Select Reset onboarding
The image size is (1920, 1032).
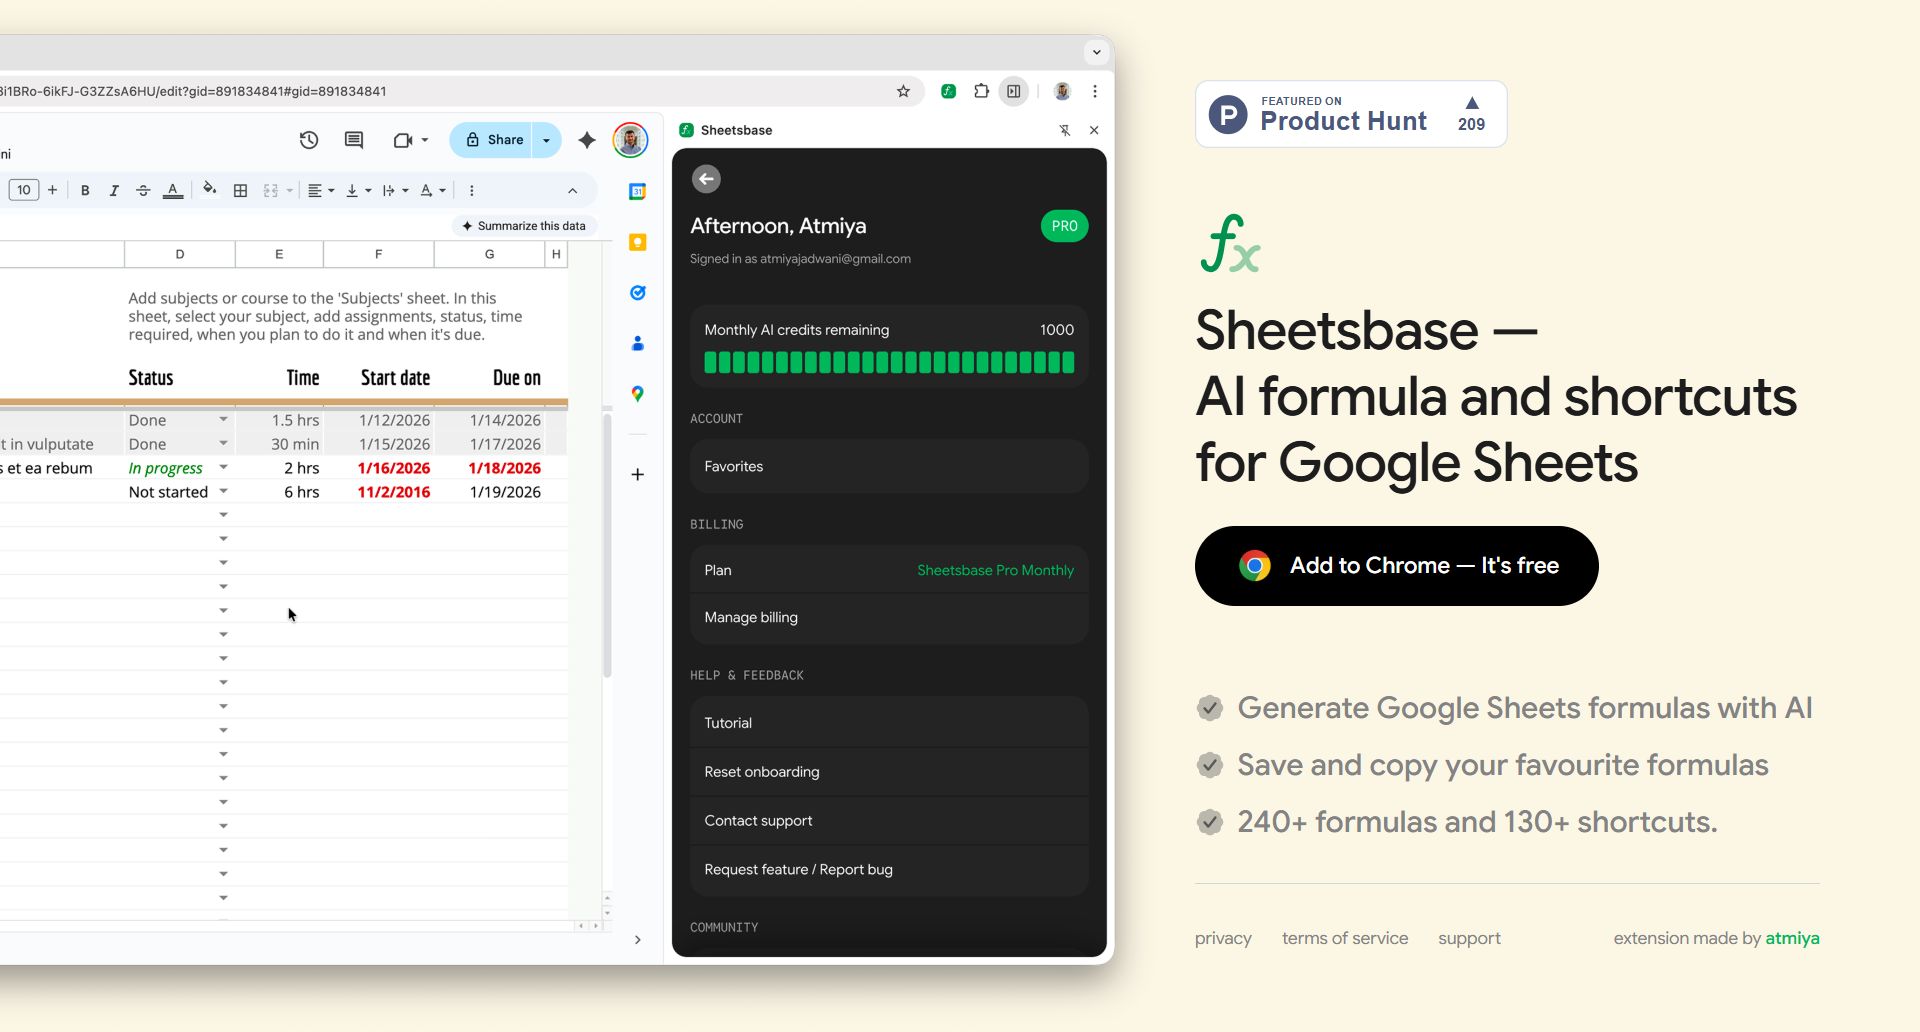point(889,772)
